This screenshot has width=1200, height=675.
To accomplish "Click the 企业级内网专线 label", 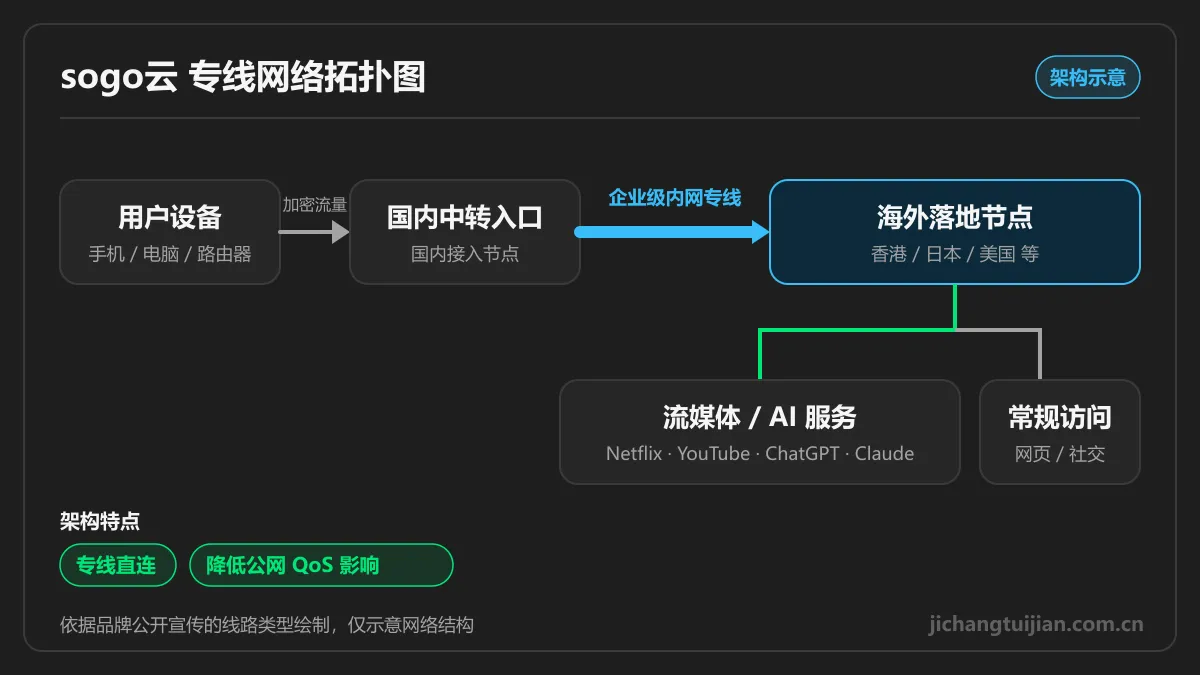I will click(675, 198).
